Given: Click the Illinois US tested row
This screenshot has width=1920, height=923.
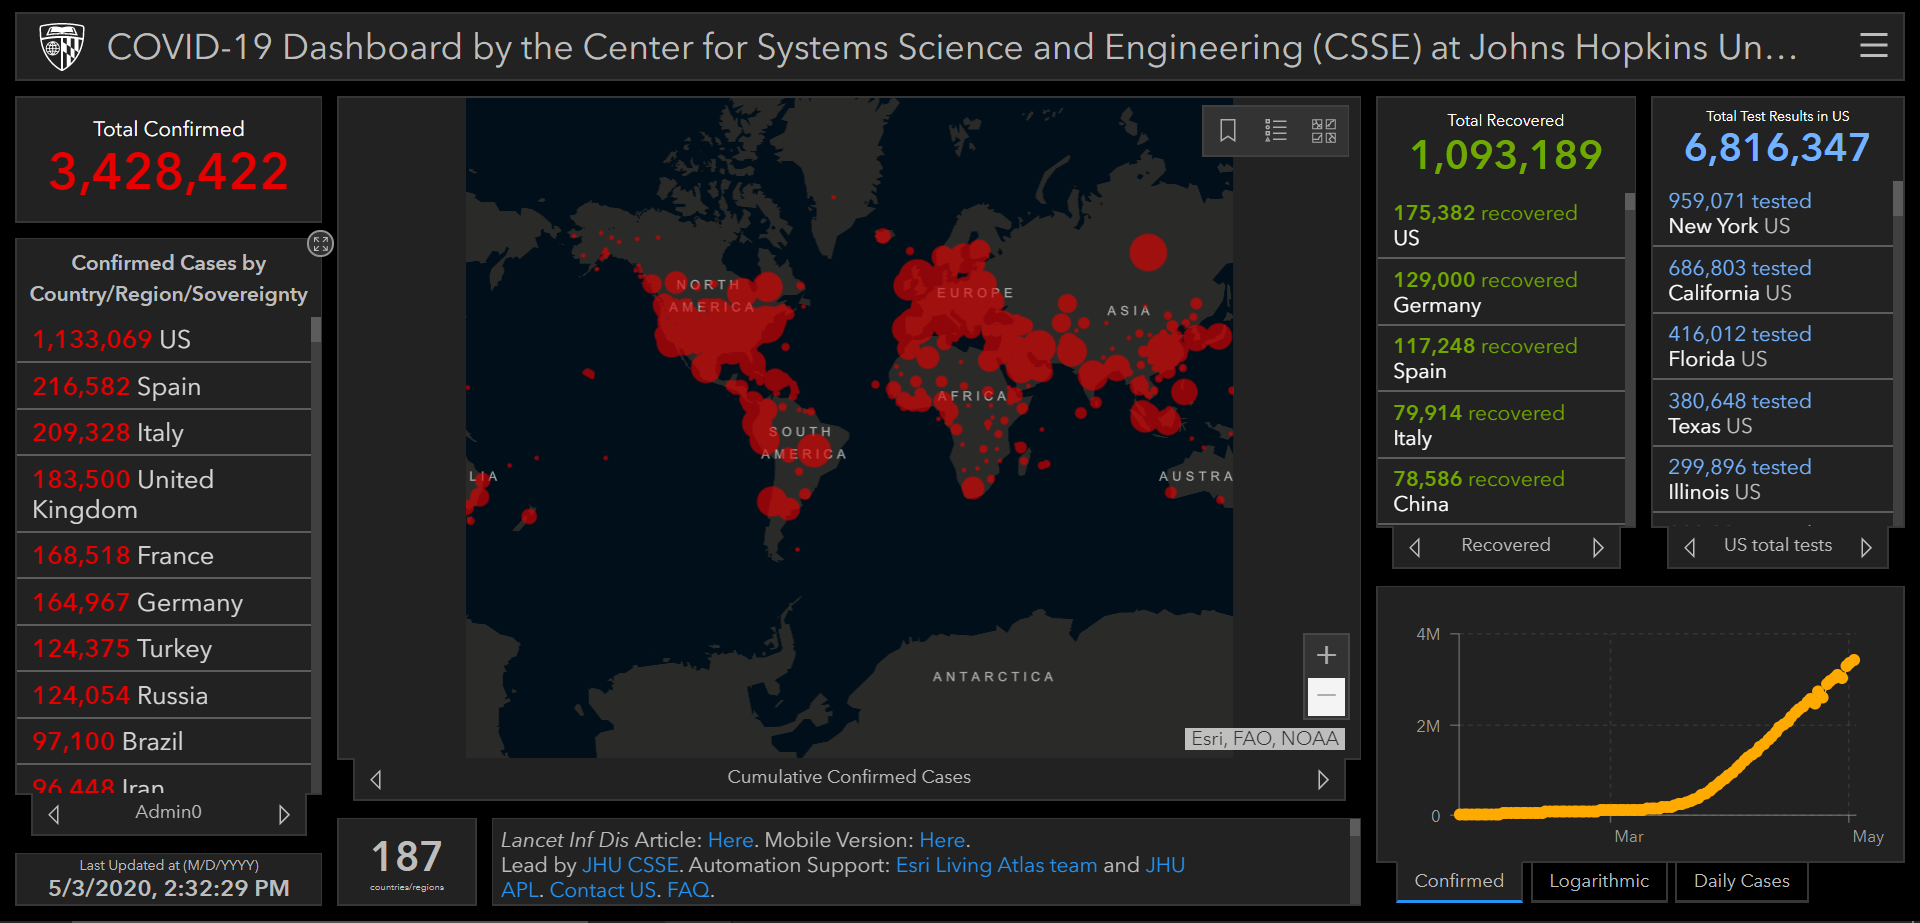Looking at the screenshot, I should click(1773, 479).
